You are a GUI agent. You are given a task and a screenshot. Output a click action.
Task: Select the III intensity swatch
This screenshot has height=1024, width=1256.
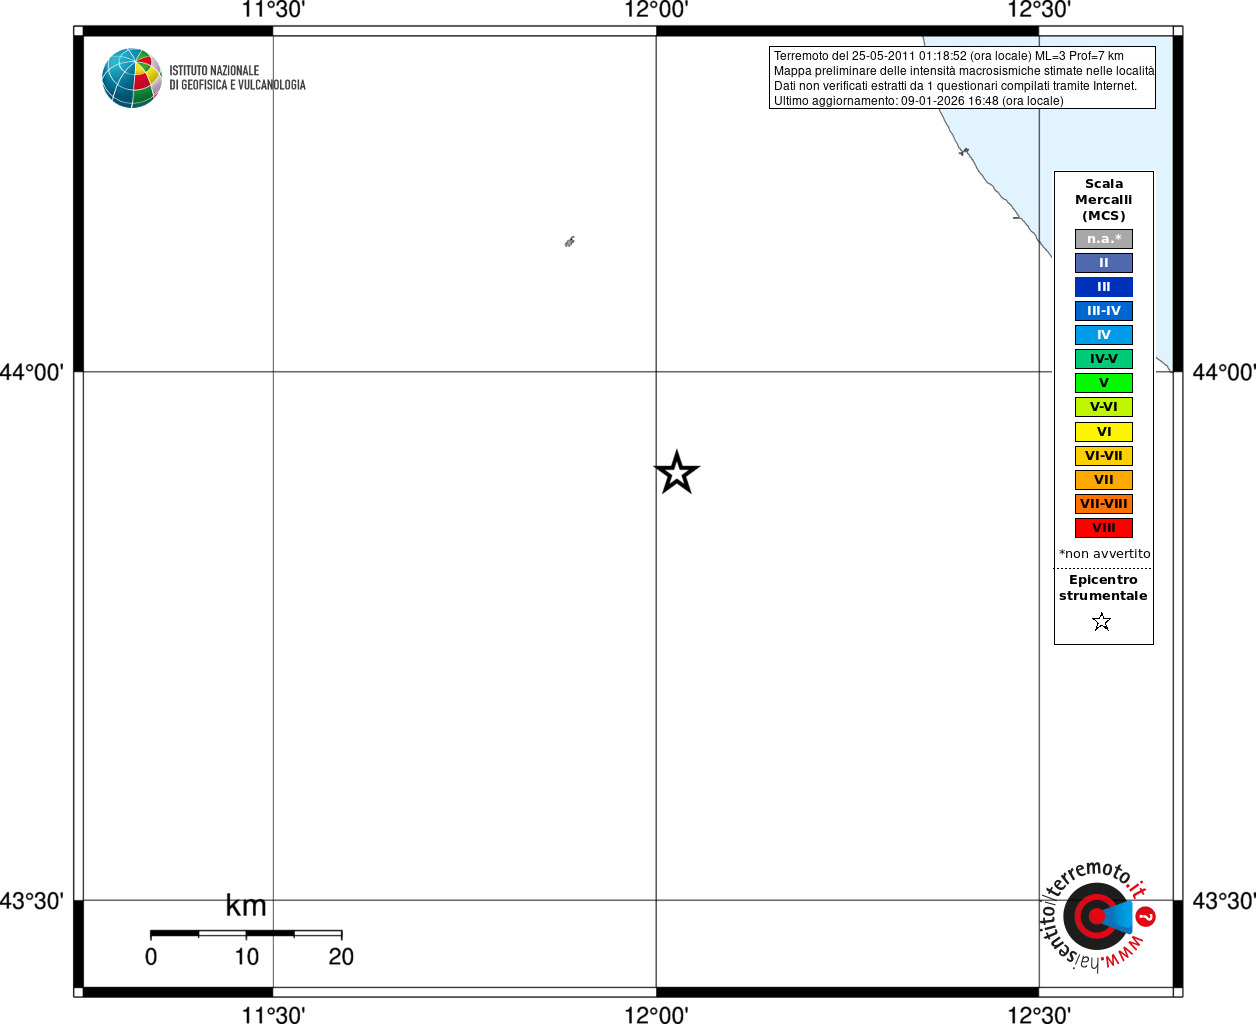tap(1104, 287)
